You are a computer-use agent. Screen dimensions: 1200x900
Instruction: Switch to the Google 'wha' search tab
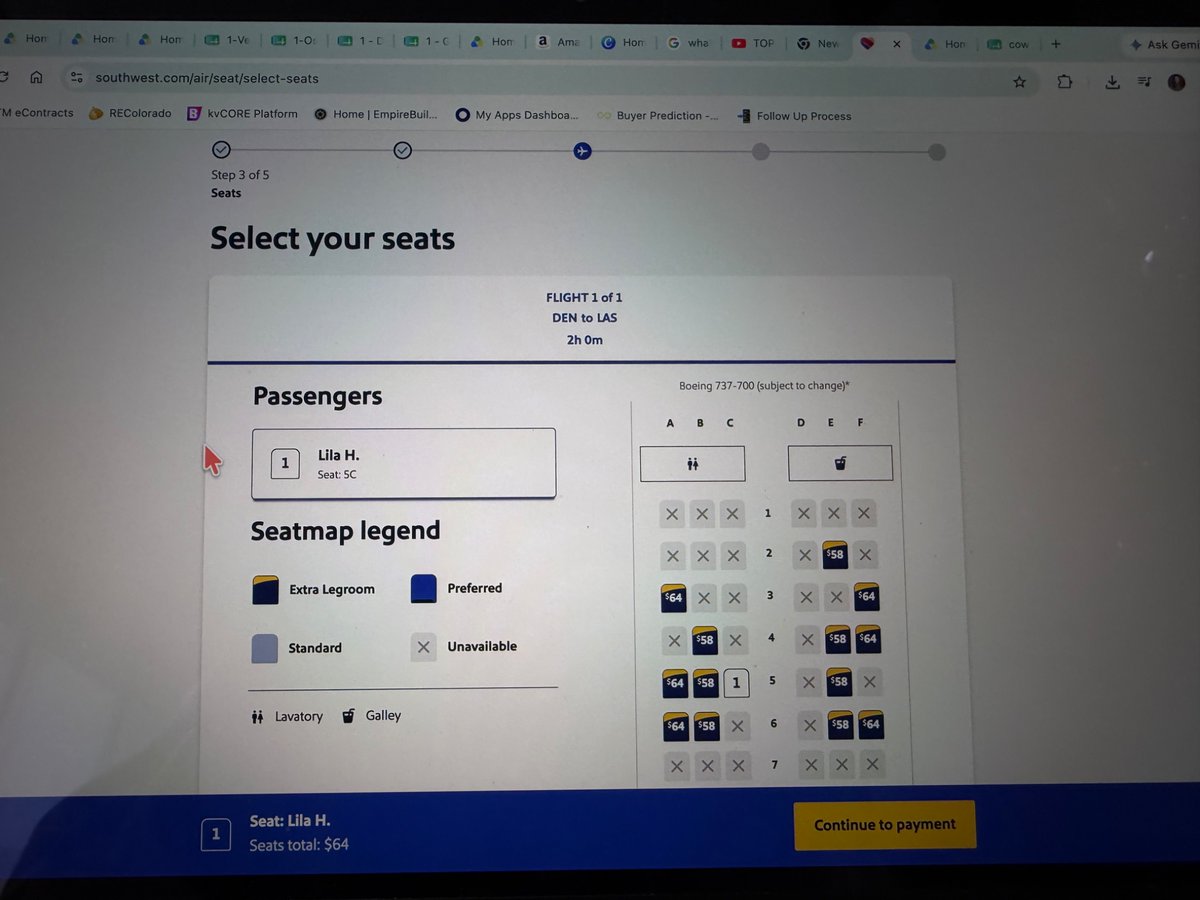tap(689, 43)
